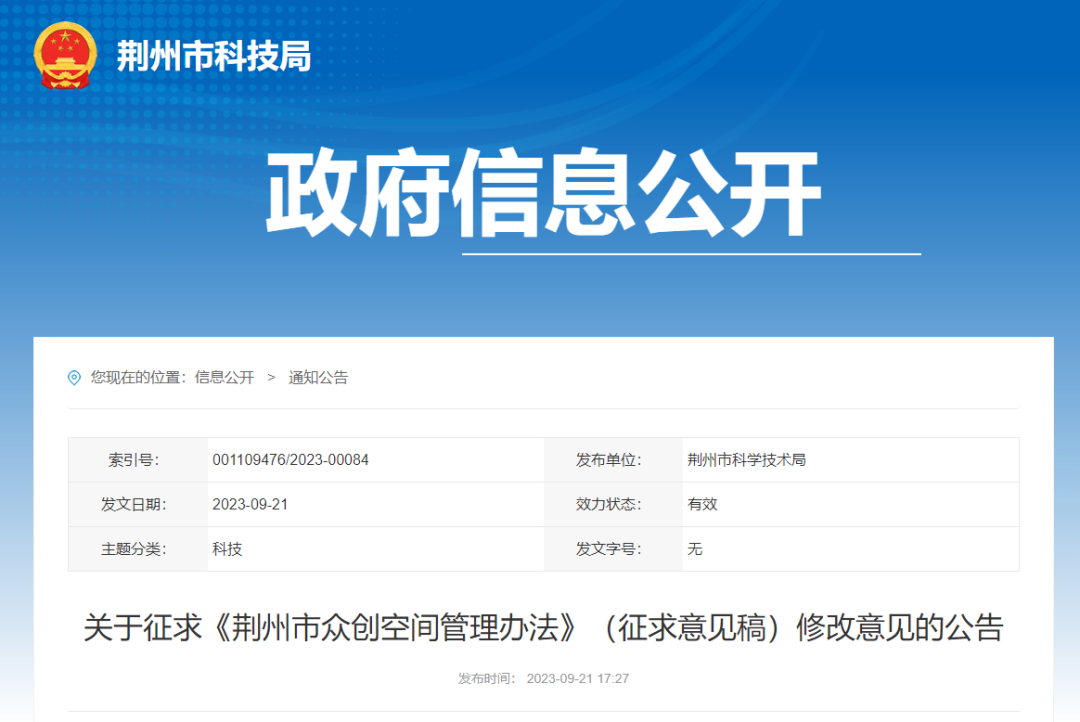Select the date 2023-09-21

(250, 504)
